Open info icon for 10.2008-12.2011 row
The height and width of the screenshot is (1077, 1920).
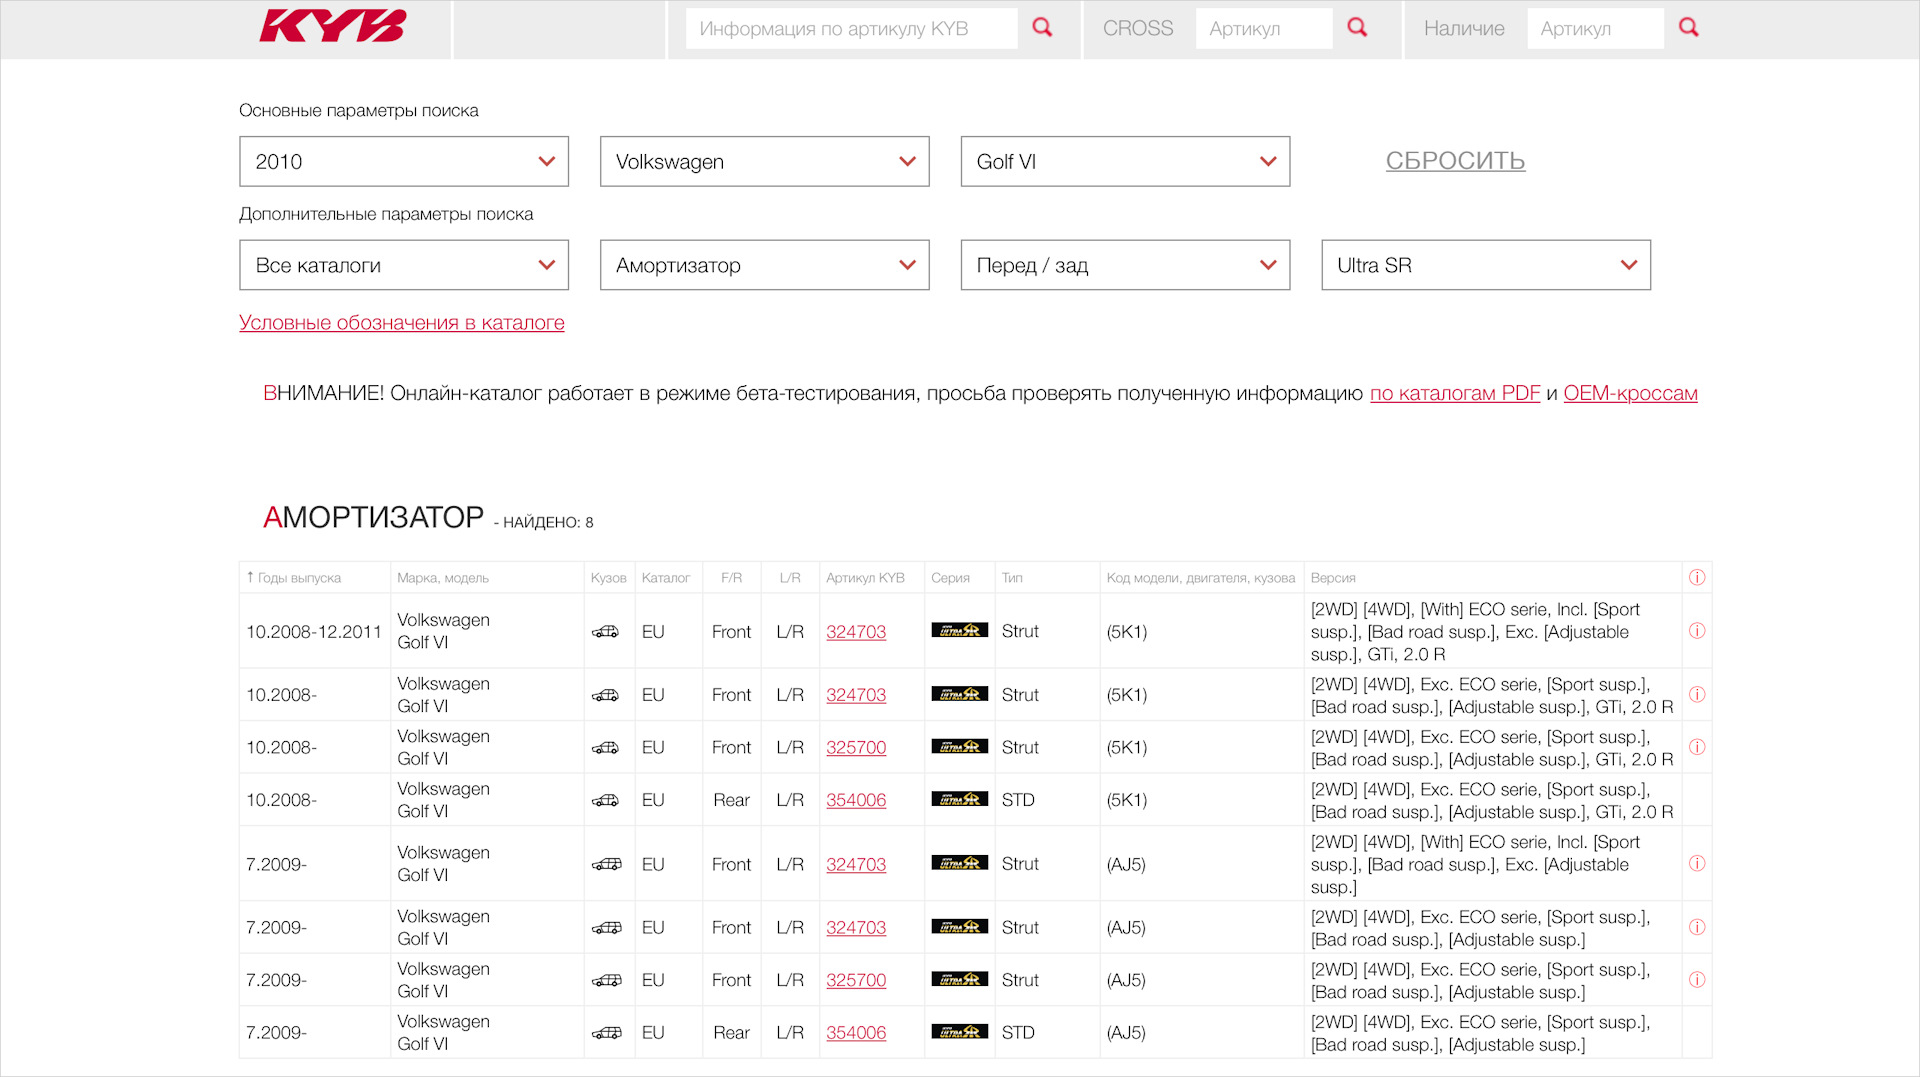coord(1697,631)
